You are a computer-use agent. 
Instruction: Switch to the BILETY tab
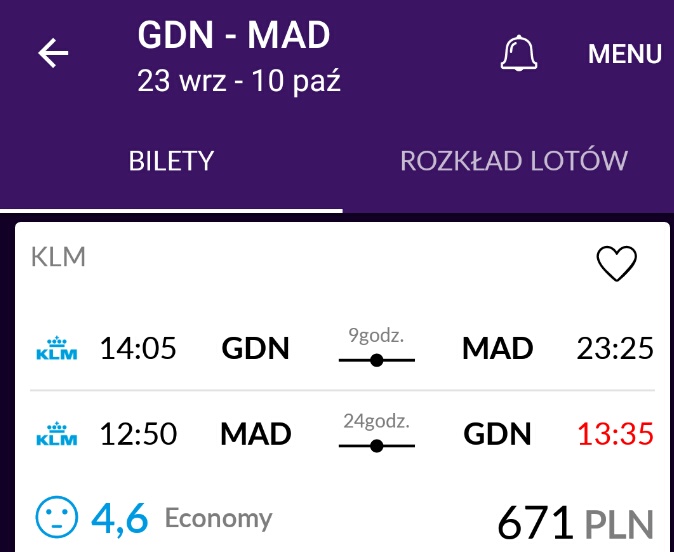(x=171, y=161)
